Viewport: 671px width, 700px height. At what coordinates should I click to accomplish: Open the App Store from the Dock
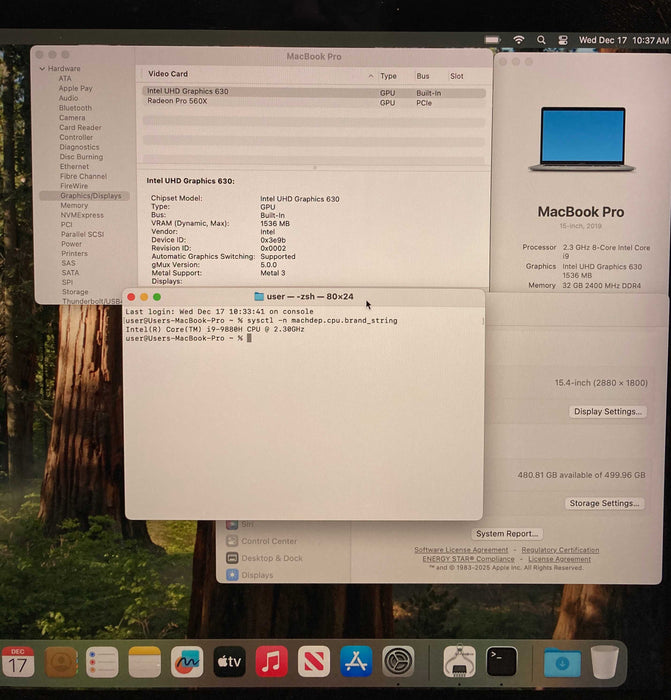click(x=356, y=662)
